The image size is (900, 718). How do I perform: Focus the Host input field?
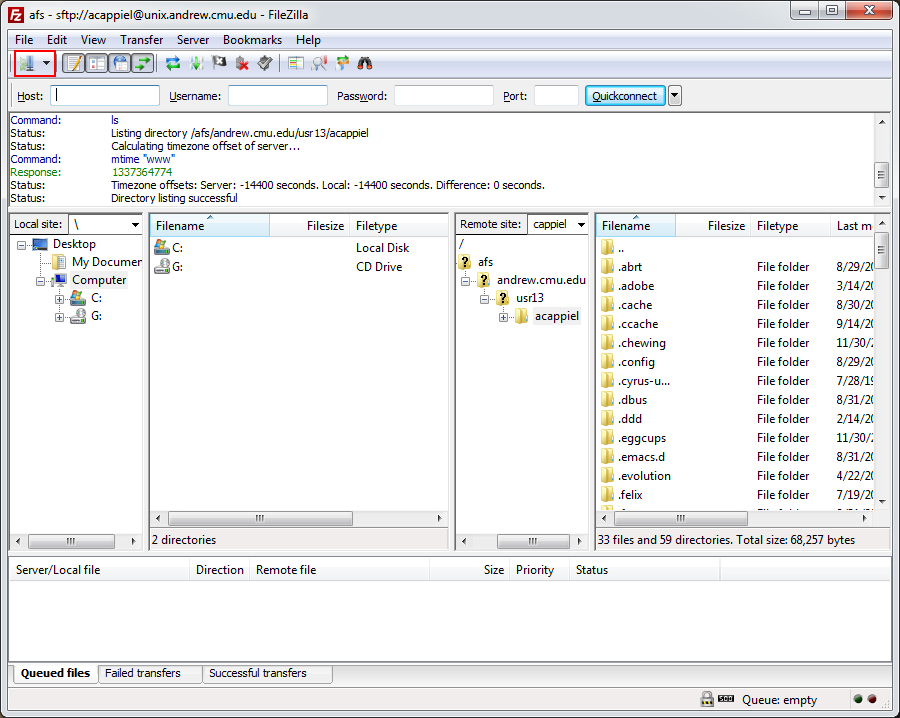tap(105, 95)
